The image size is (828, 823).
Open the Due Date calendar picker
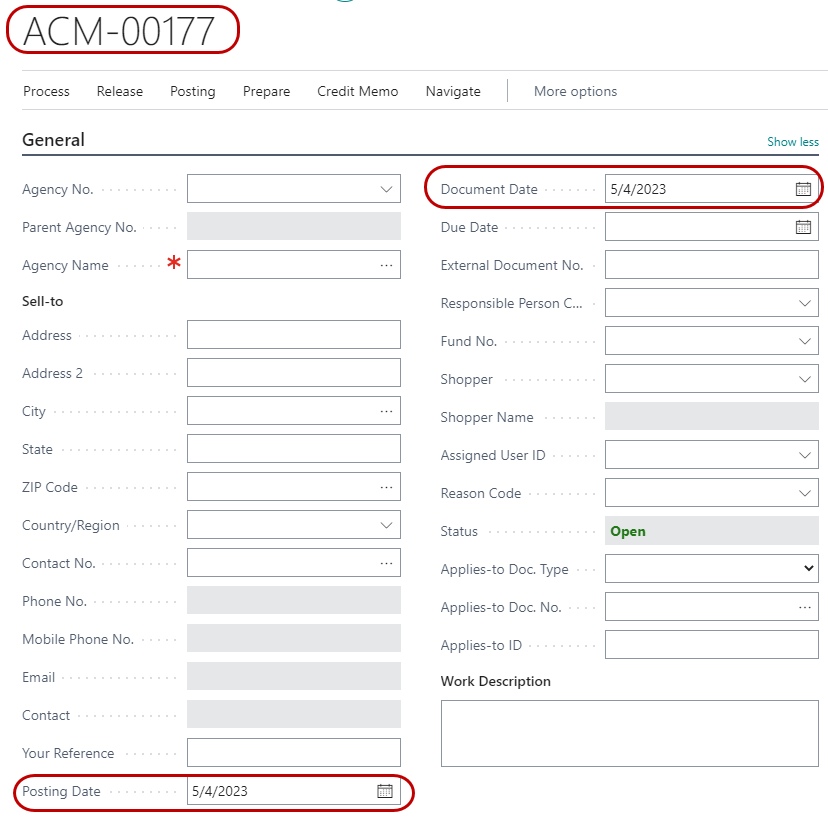tap(803, 227)
